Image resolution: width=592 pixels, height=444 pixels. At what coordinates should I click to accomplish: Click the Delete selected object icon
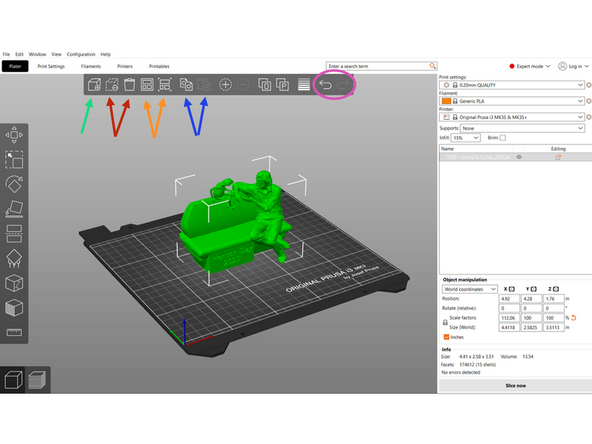(112, 85)
